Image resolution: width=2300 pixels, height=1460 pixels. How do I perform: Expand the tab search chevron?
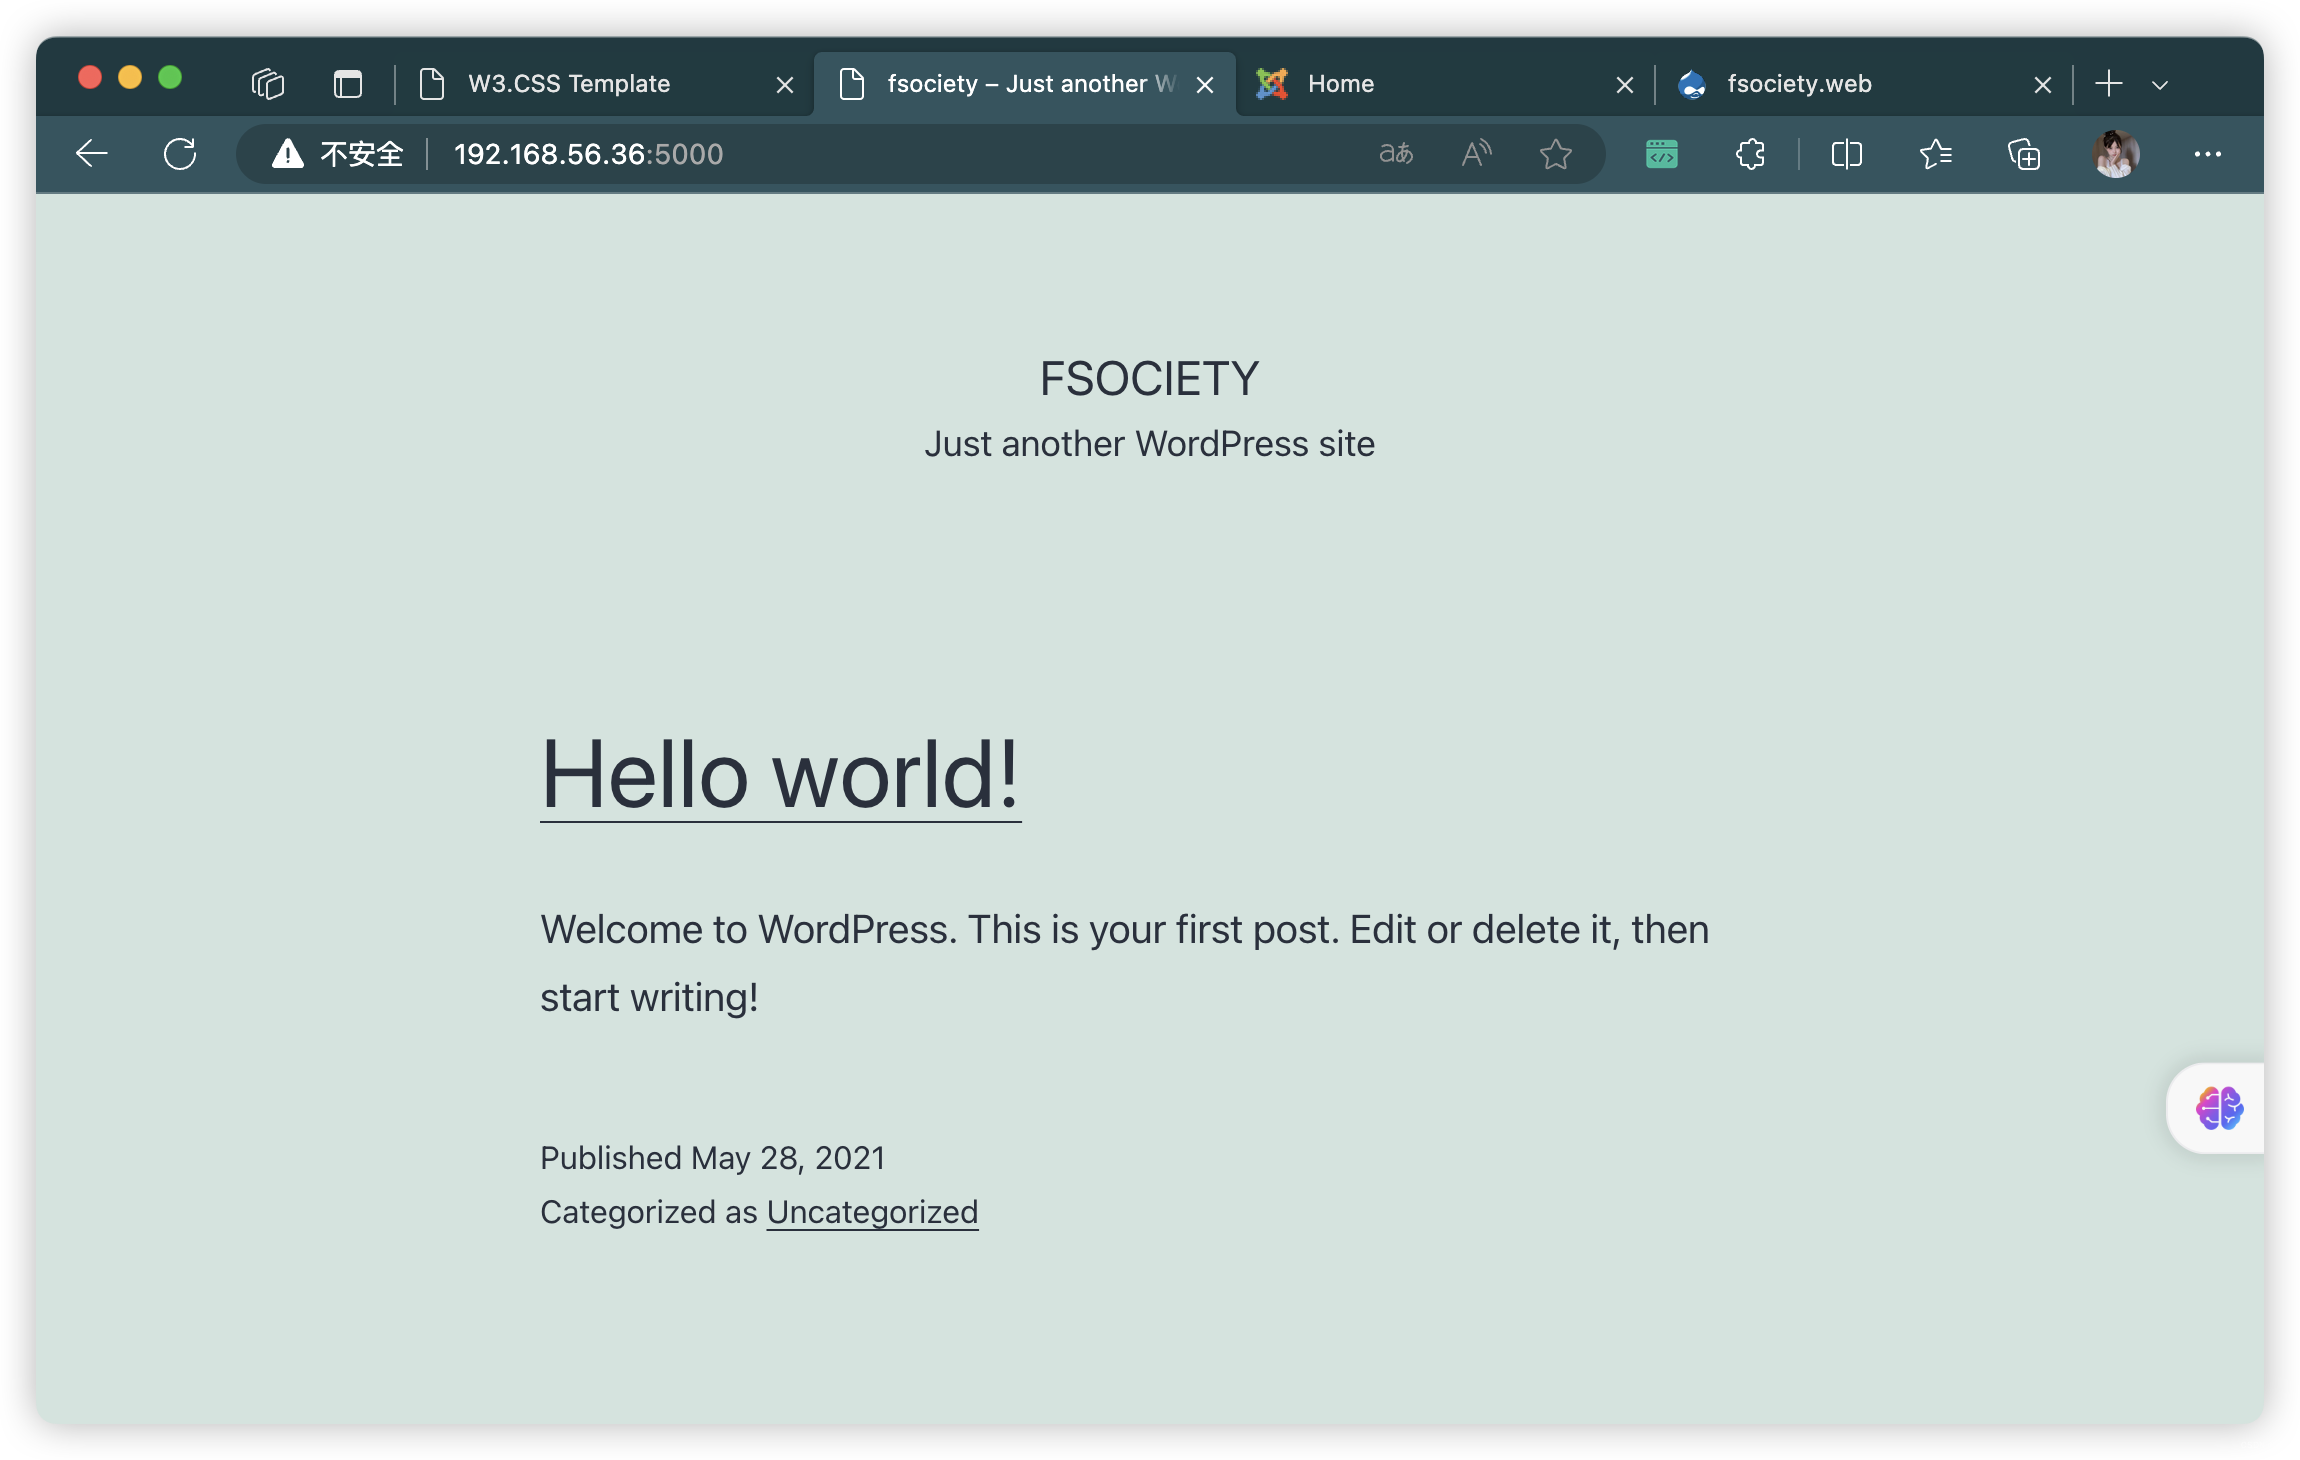coord(2160,85)
